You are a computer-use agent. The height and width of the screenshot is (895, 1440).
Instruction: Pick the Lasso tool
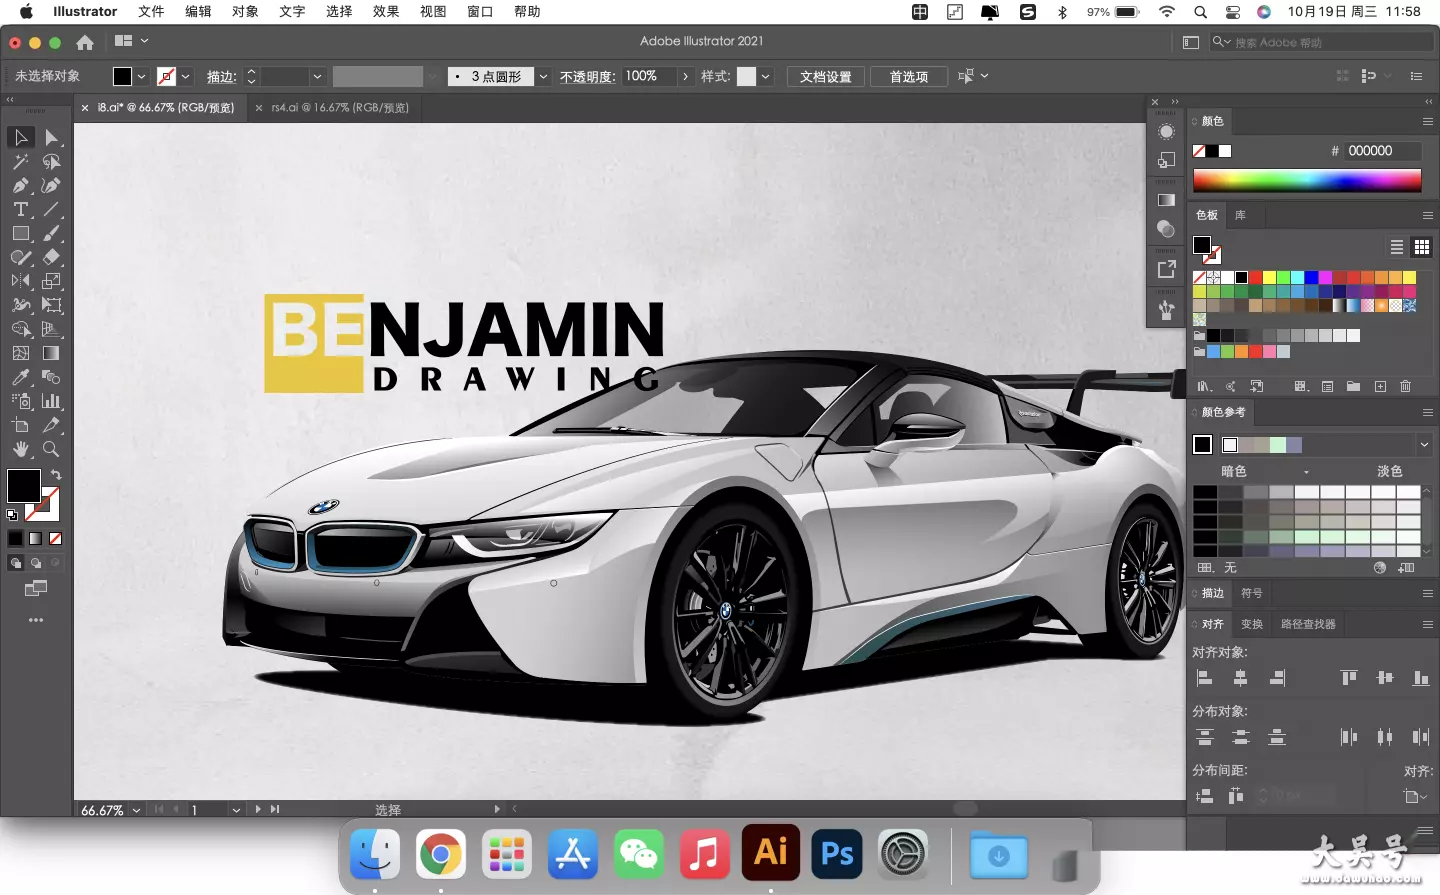pos(52,161)
